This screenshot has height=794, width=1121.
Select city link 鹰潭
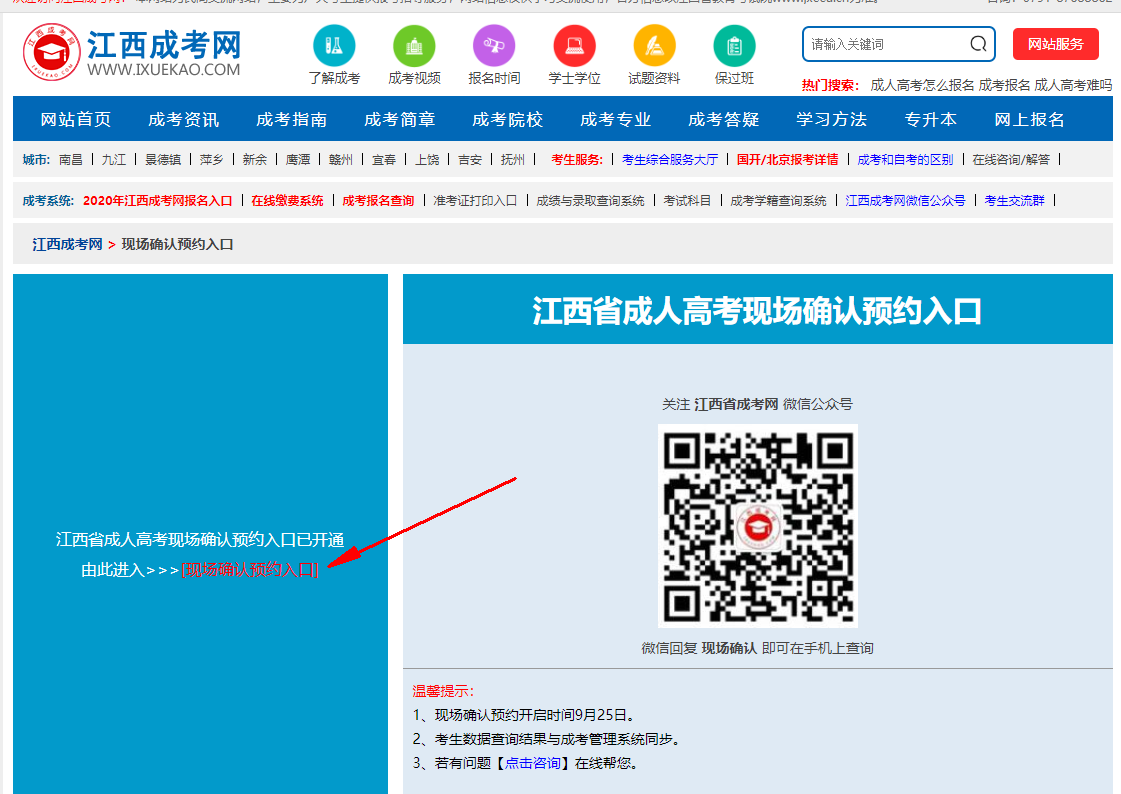pos(298,159)
